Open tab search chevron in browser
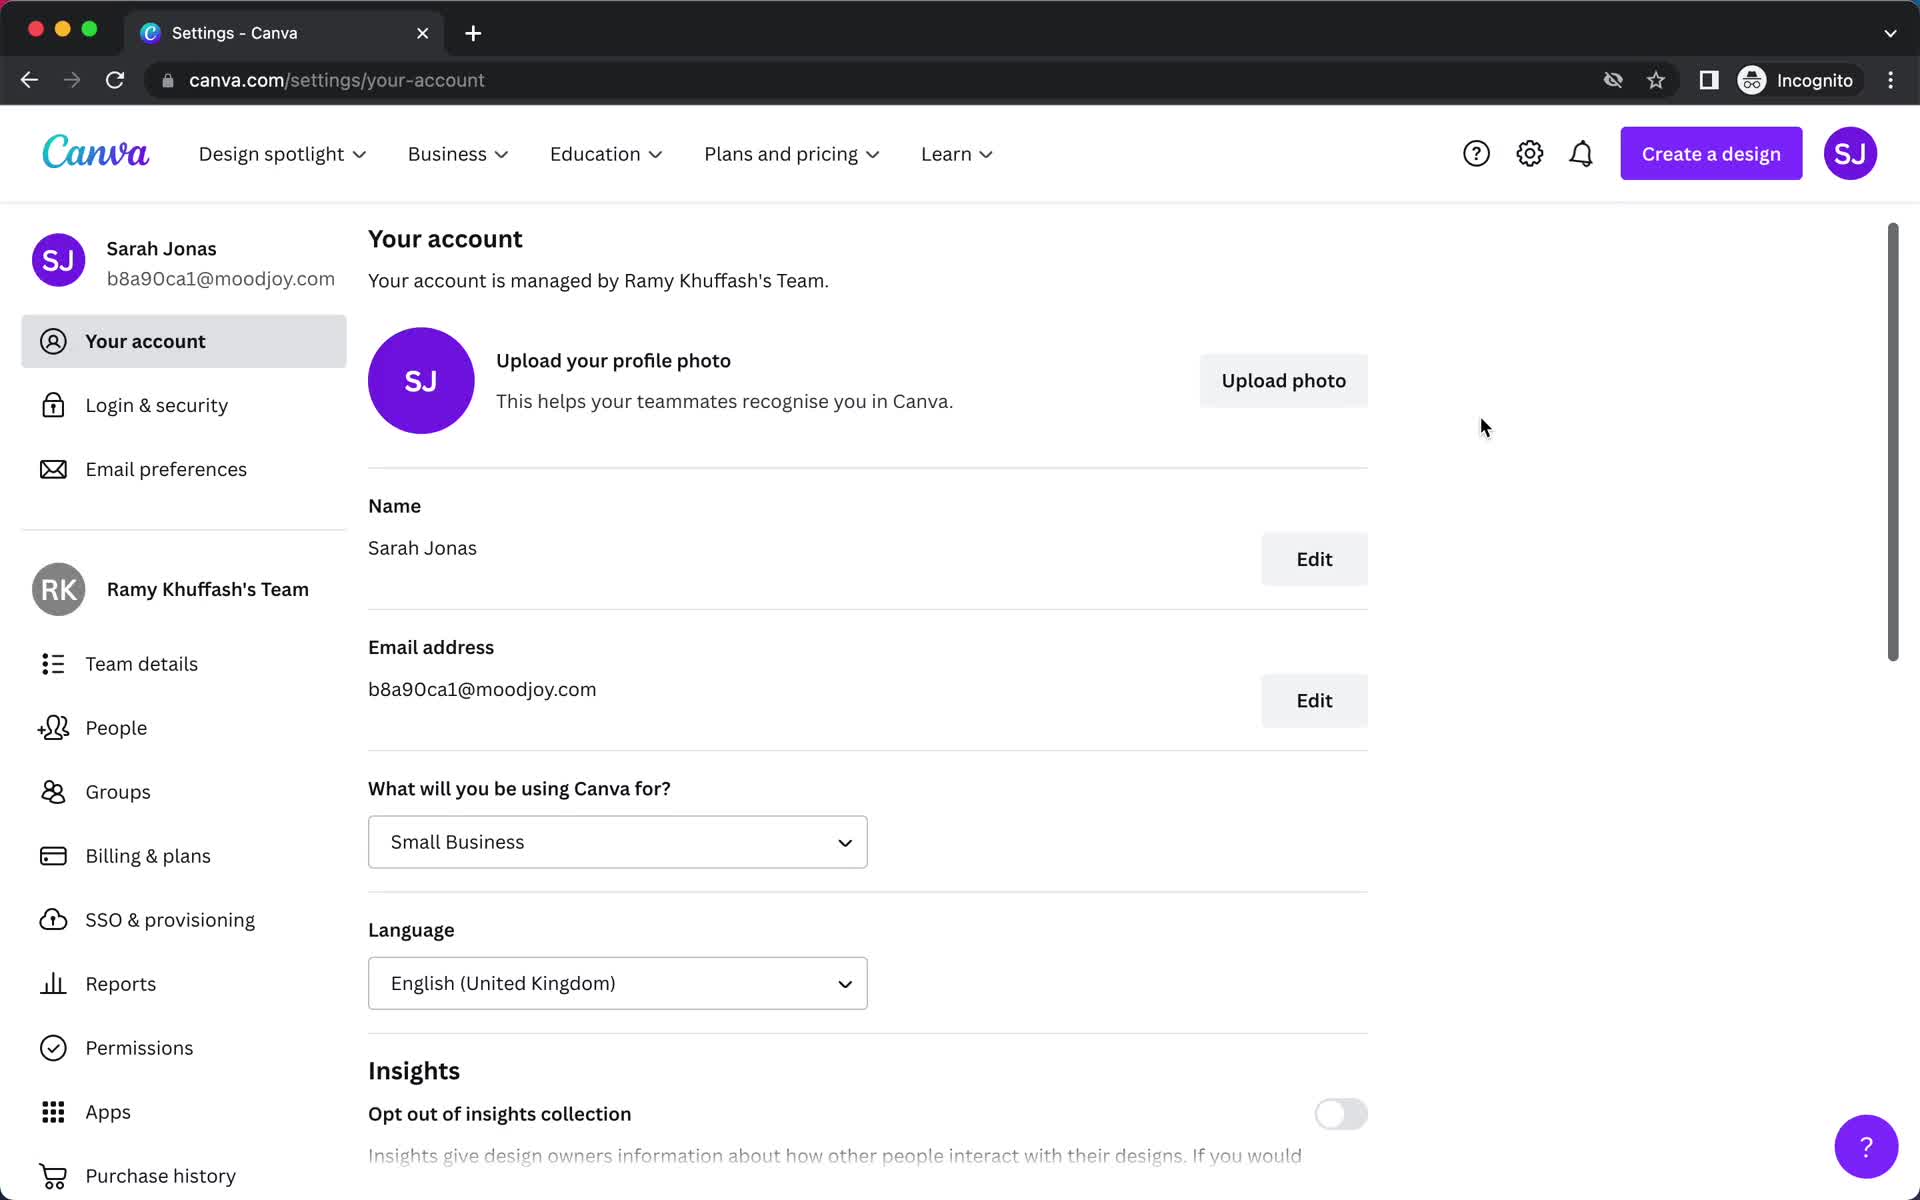The image size is (1920, 1200). coord(1890,33)
